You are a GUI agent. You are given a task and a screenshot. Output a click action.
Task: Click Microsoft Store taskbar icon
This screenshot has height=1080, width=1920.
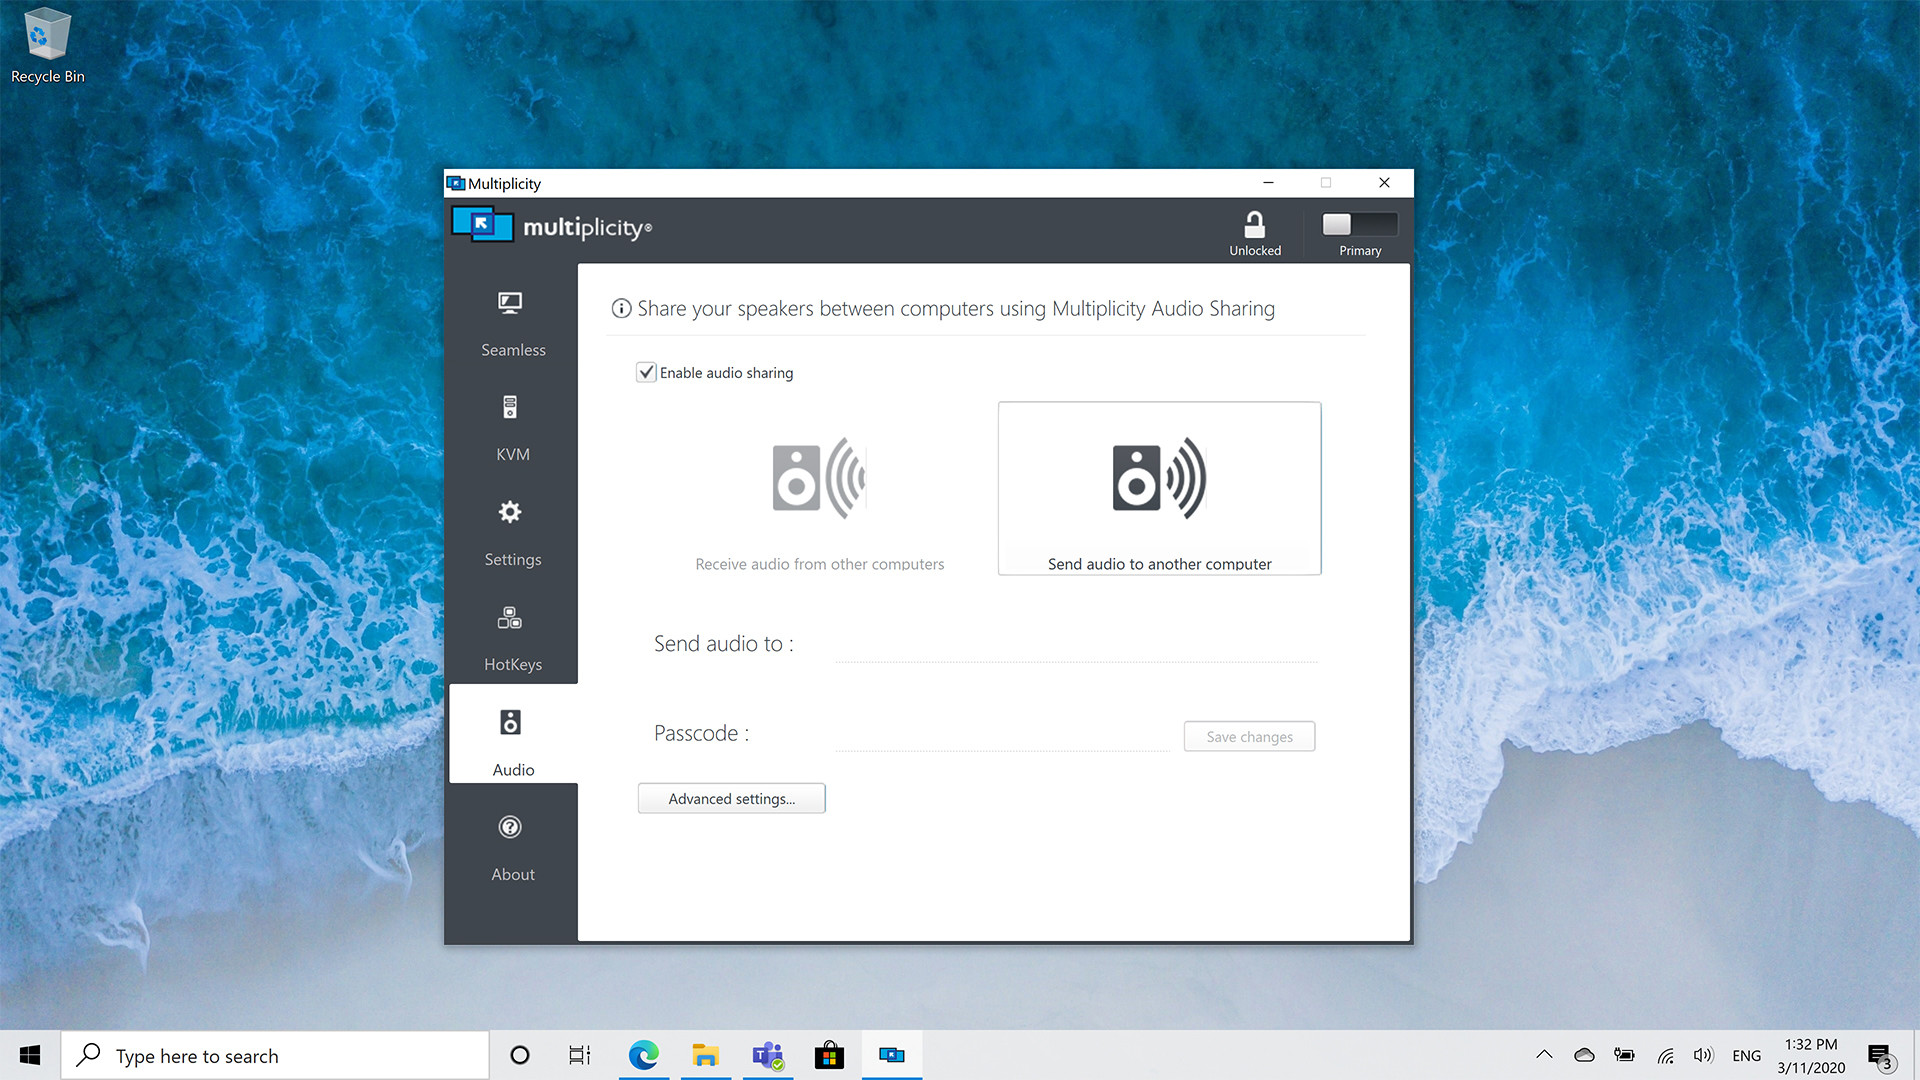[x=828, y=1055]
